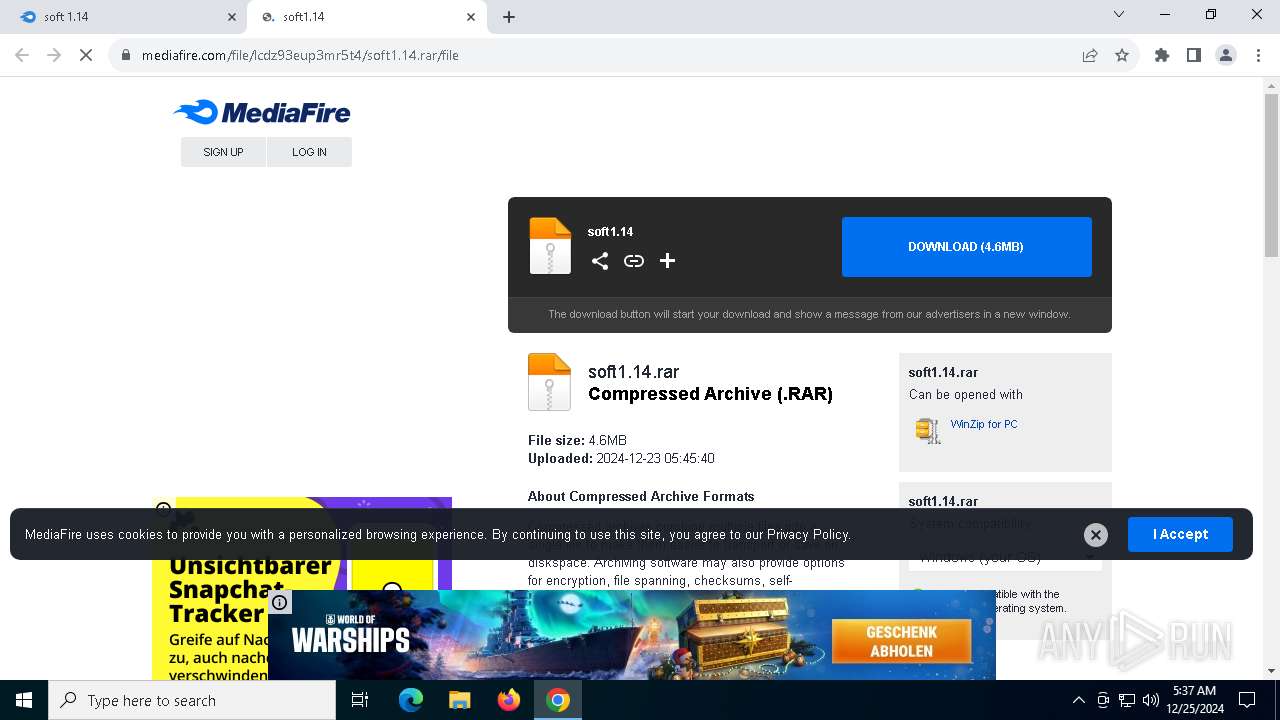Click 'About Compressed Archive Formats' heading
The width and height of the screenshot is (1280, 720).
[x=641, y=496]
